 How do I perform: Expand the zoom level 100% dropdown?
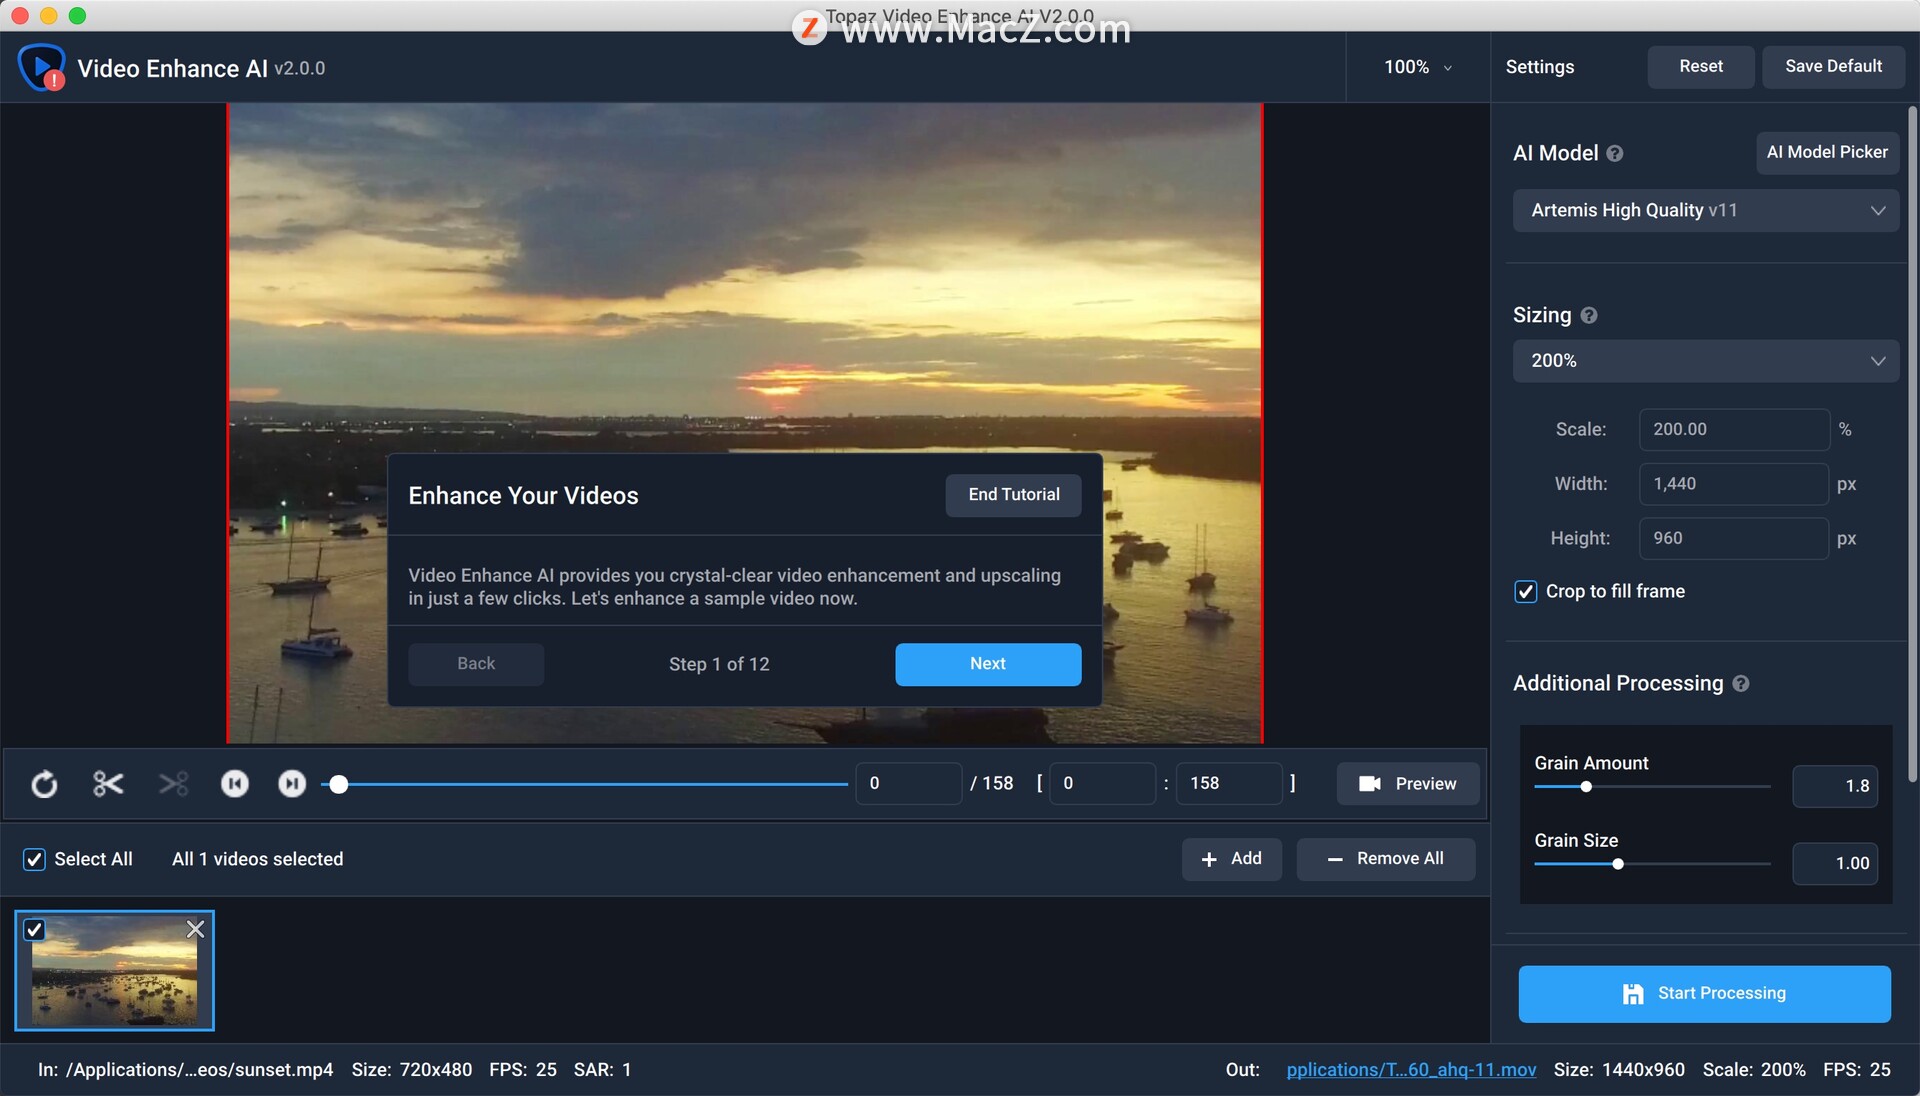1418,67
